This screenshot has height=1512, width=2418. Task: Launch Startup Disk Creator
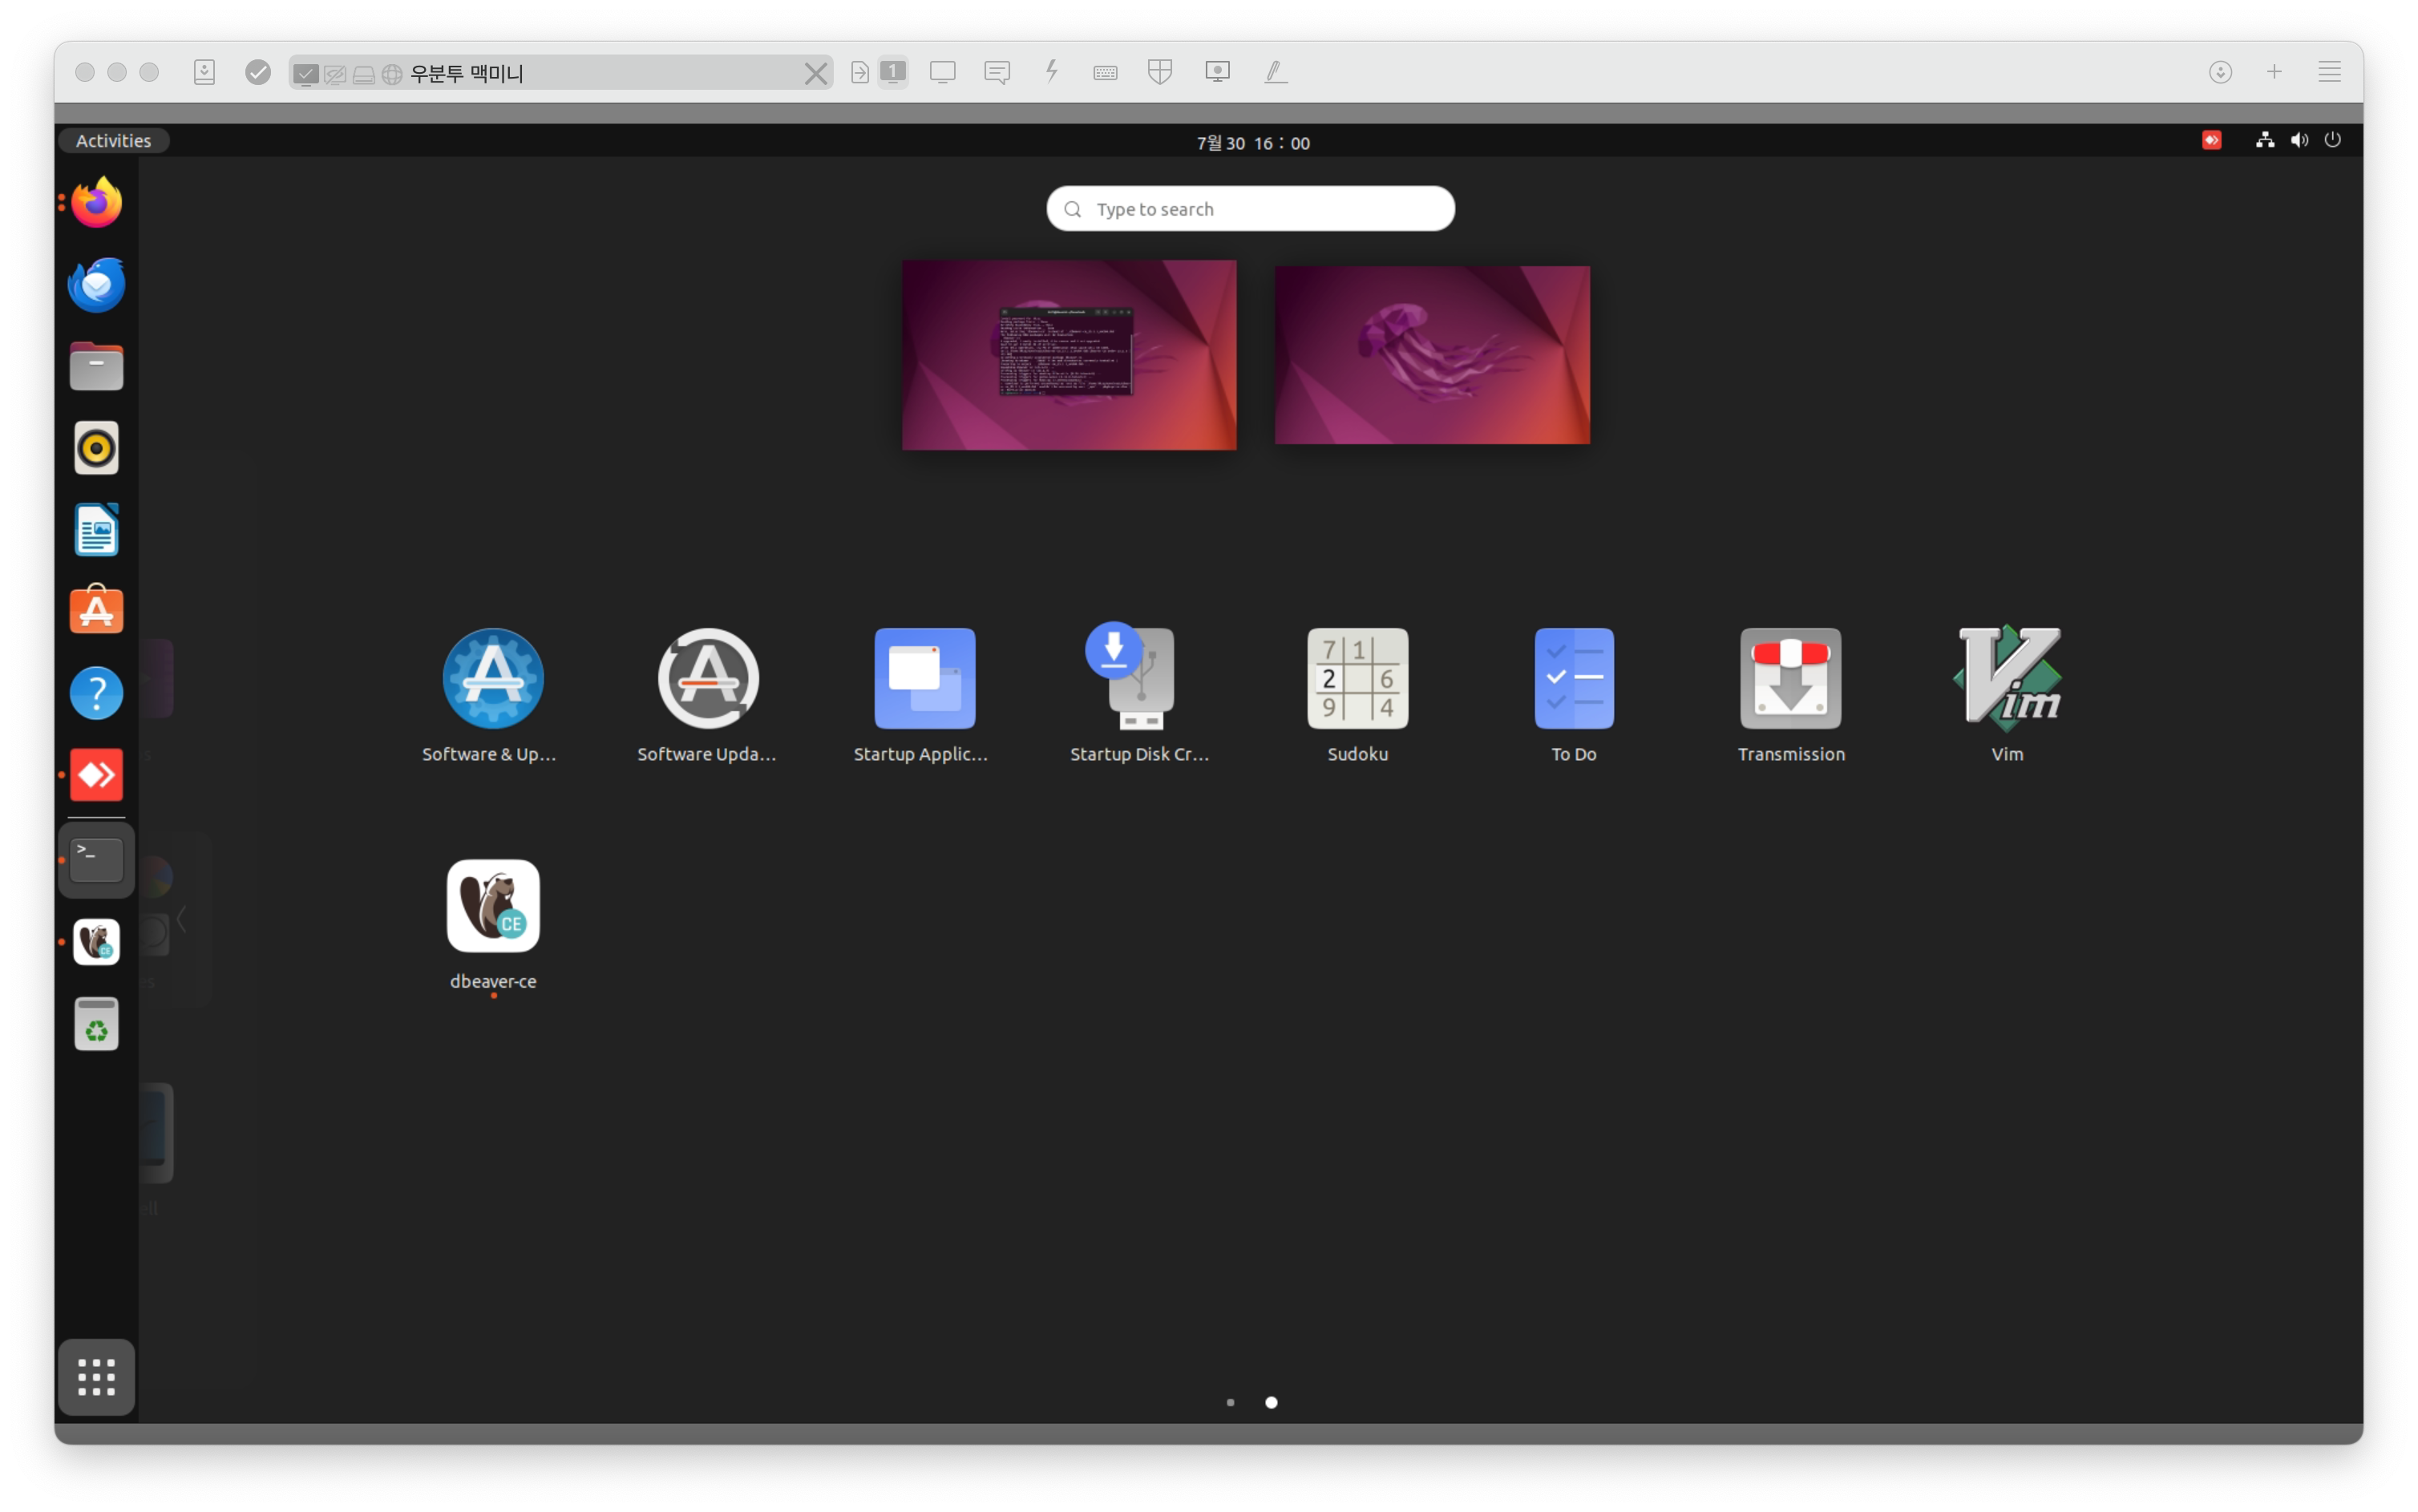click(x=1139, y=679)
